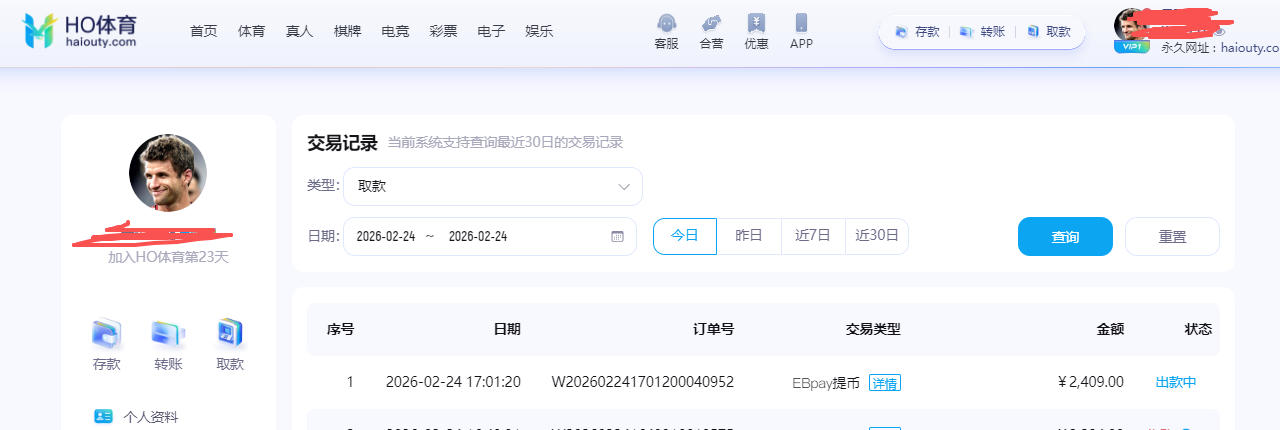Click the 客服 customer service icon
Image resolution: width=1280 pixels, height=430 pixels.
click(x=666, y=24)
